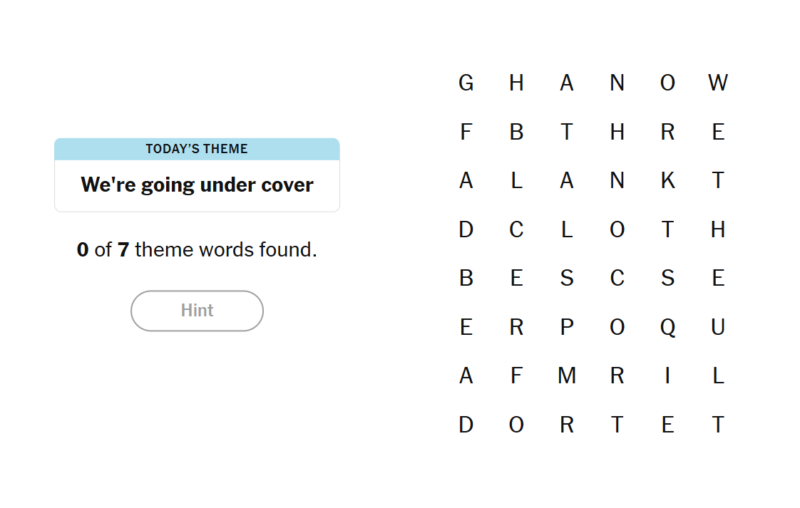Image resolution: width=800 pixels, height=508 pixels.
Task: Tap the H between T and R
Action: pos(617,132)
